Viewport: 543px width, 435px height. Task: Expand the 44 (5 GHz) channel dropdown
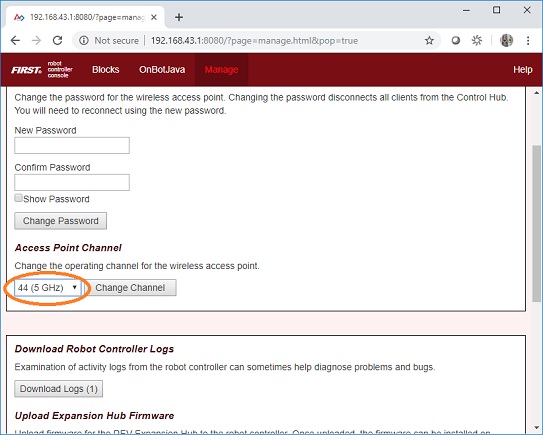click(48, 288)
